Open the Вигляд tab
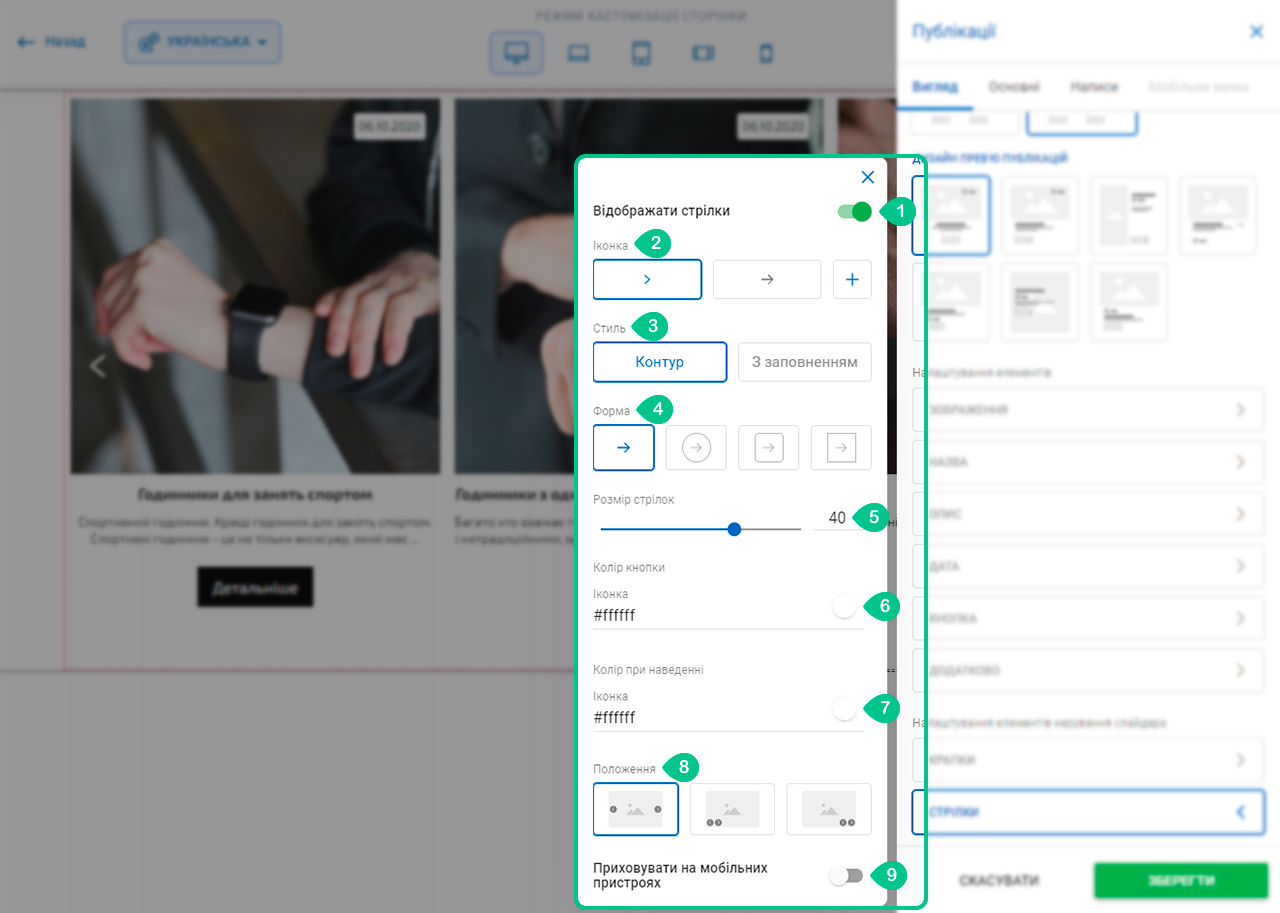Viewport: 1280px width, 913px height. tap(935, 87)
